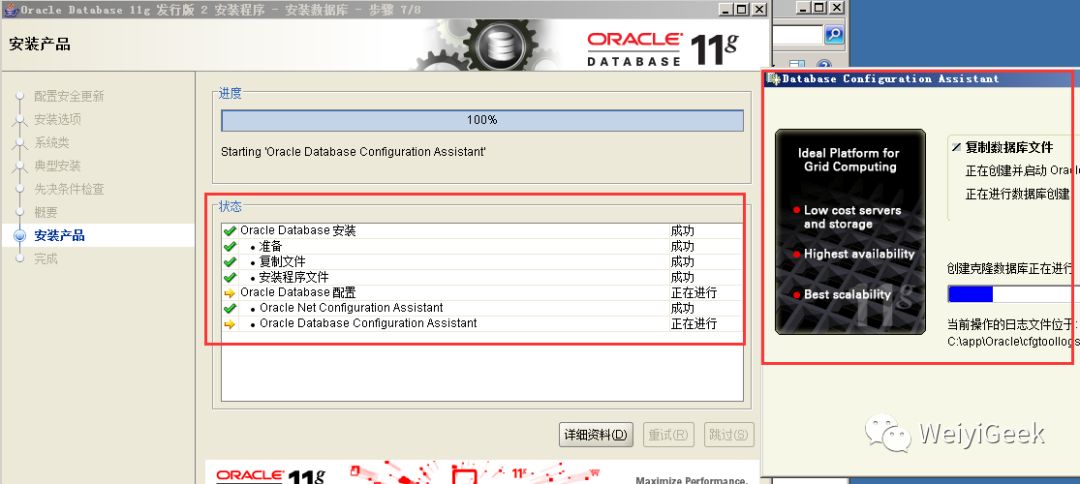1080x484 pixels.
Task: Click the Oracle Database 安装 row label
Action: click(x=298, y=231)
